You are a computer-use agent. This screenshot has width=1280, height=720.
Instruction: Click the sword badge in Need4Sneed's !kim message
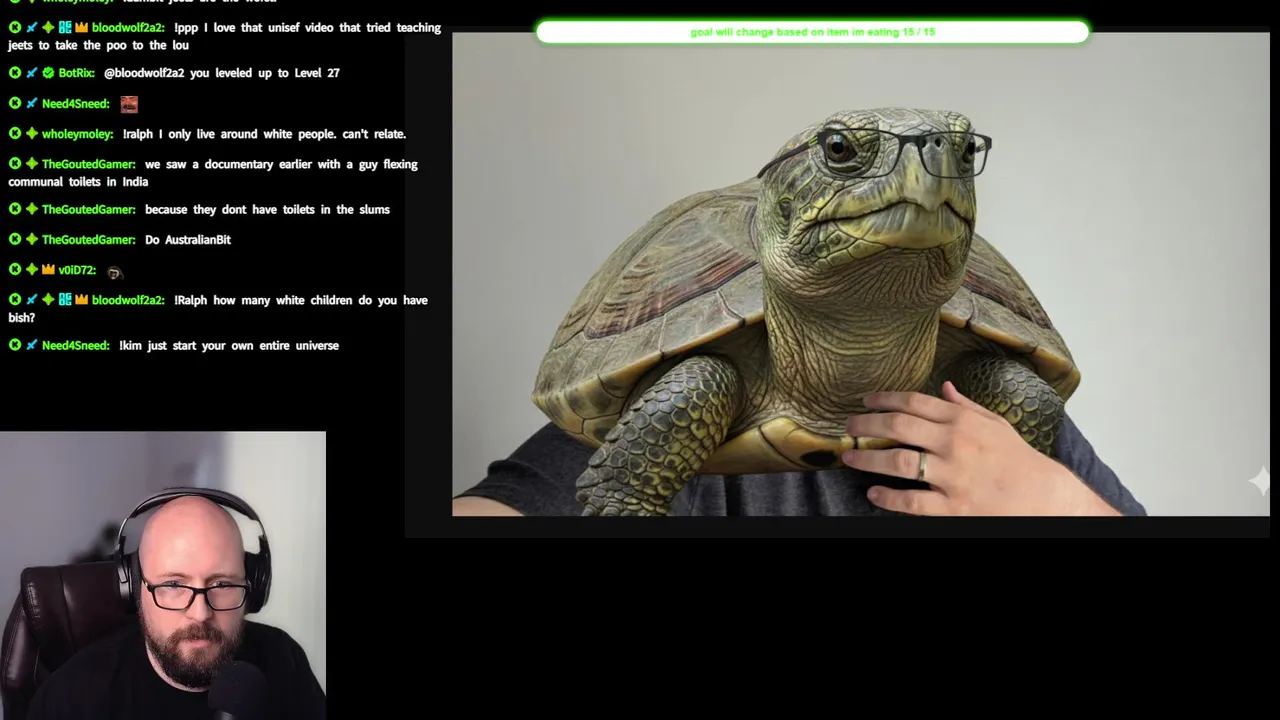pos(32,345)
